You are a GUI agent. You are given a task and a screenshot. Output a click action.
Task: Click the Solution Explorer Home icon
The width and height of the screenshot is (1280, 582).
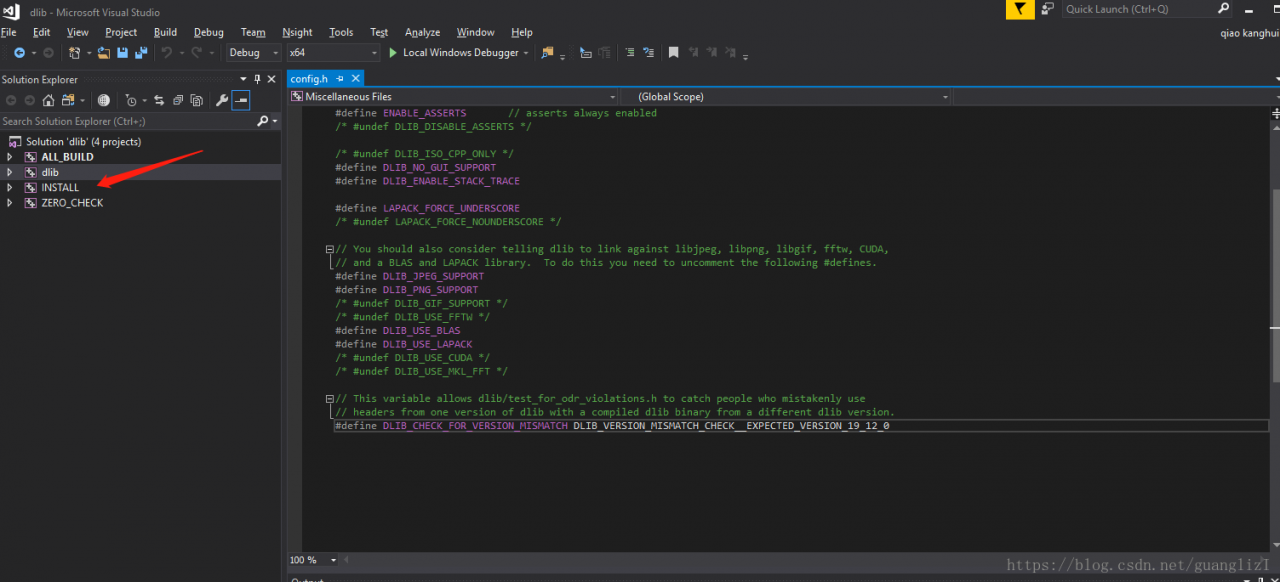tap(48, 100)
